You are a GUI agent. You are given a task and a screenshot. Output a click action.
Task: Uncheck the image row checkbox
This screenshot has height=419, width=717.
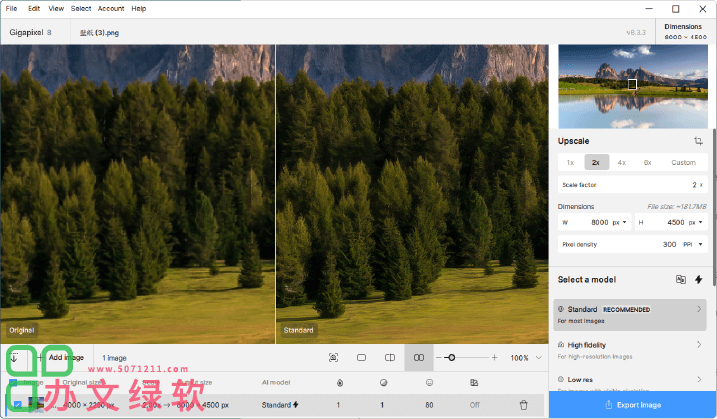17,405
